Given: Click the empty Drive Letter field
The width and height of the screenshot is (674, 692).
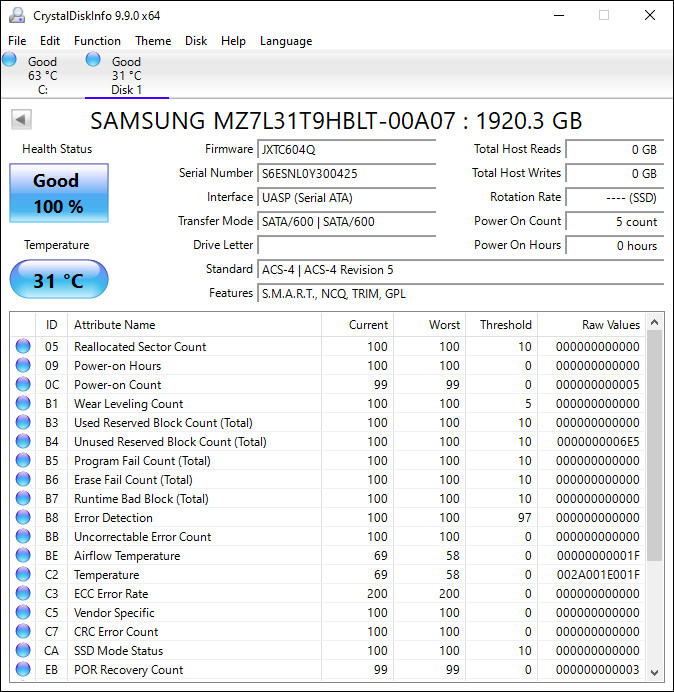Looking at the screenshot, I should [346, 245].
